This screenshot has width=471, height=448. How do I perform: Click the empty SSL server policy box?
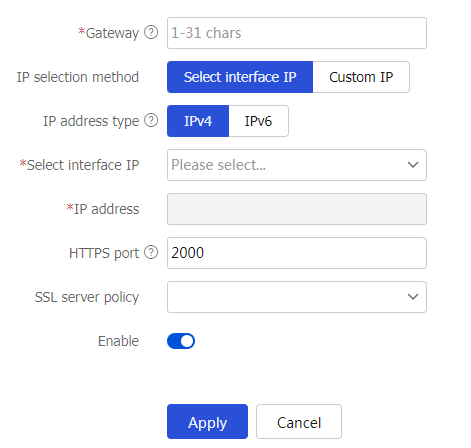point(297,297)
